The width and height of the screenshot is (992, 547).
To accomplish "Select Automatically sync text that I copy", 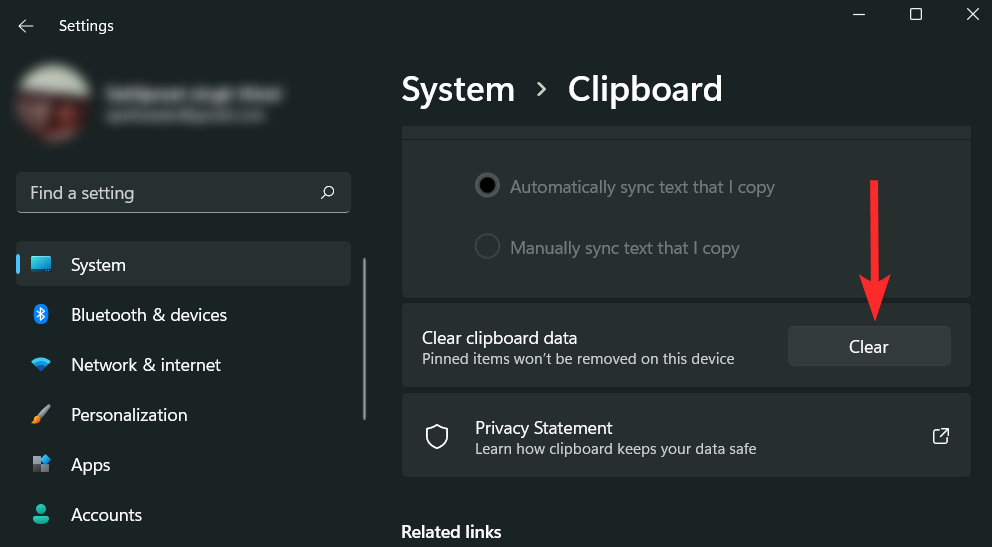I will pyautogui.click(x=487, y=187).
